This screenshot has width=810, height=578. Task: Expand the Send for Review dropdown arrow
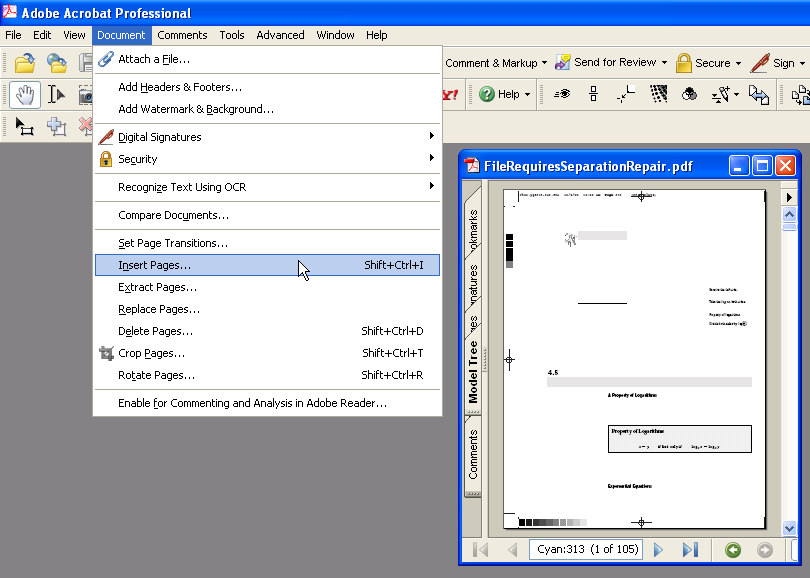point(664,63)
